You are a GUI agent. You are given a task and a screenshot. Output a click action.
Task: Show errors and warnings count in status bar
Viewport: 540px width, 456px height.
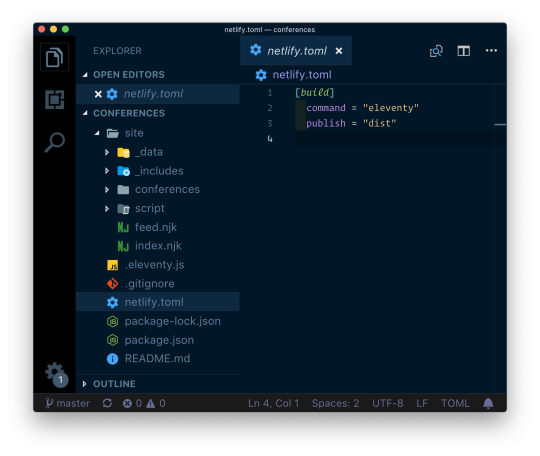(x=144, y=403)
